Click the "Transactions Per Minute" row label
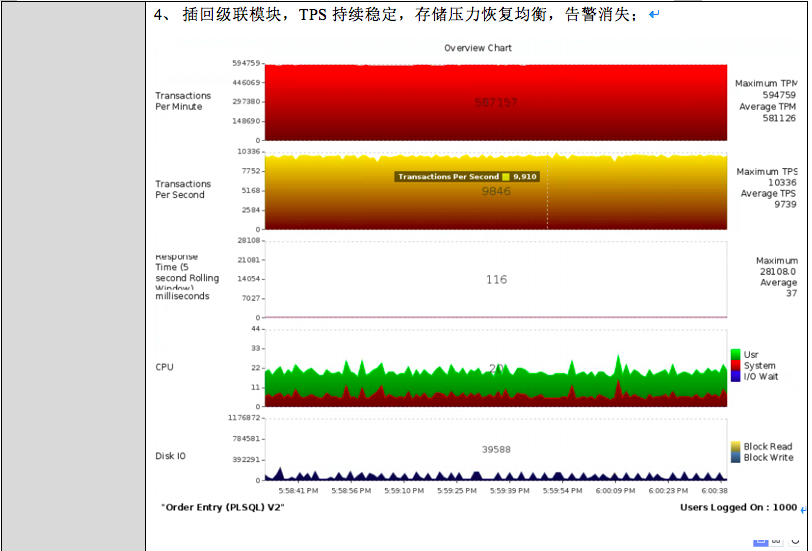Screen dimensions: 812x551 pyautogui.click(x=183, y=101)
